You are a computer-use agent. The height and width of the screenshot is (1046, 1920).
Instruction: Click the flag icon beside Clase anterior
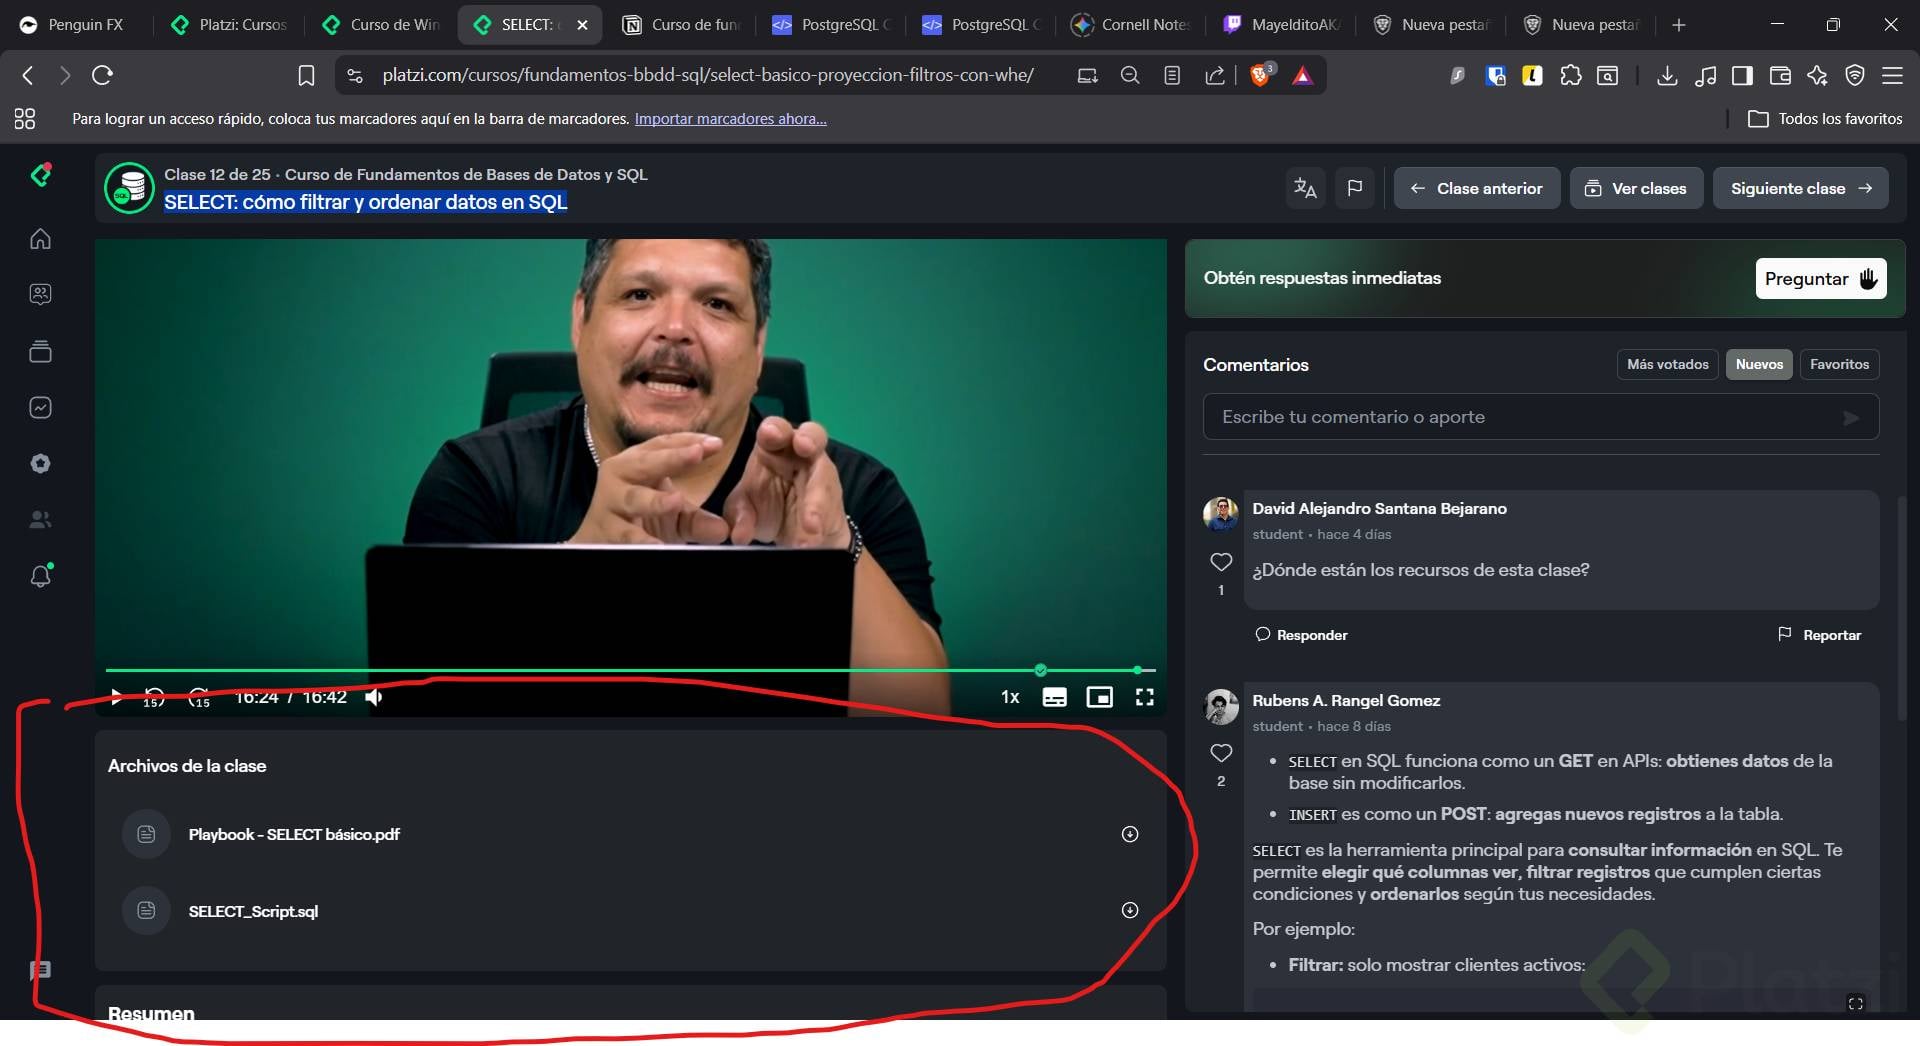(1355, 188)
